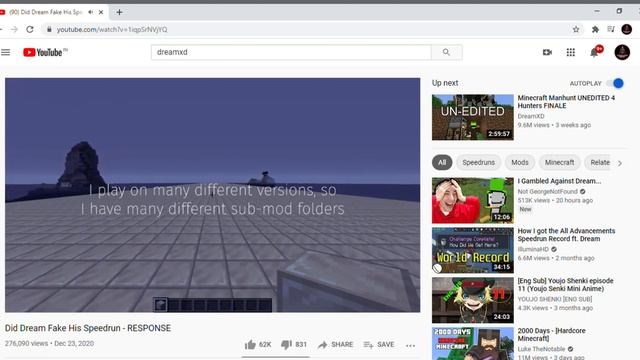Open How I got the All Advancements title
Viewport: 640px width, 360px height.
tap(566, 235)
